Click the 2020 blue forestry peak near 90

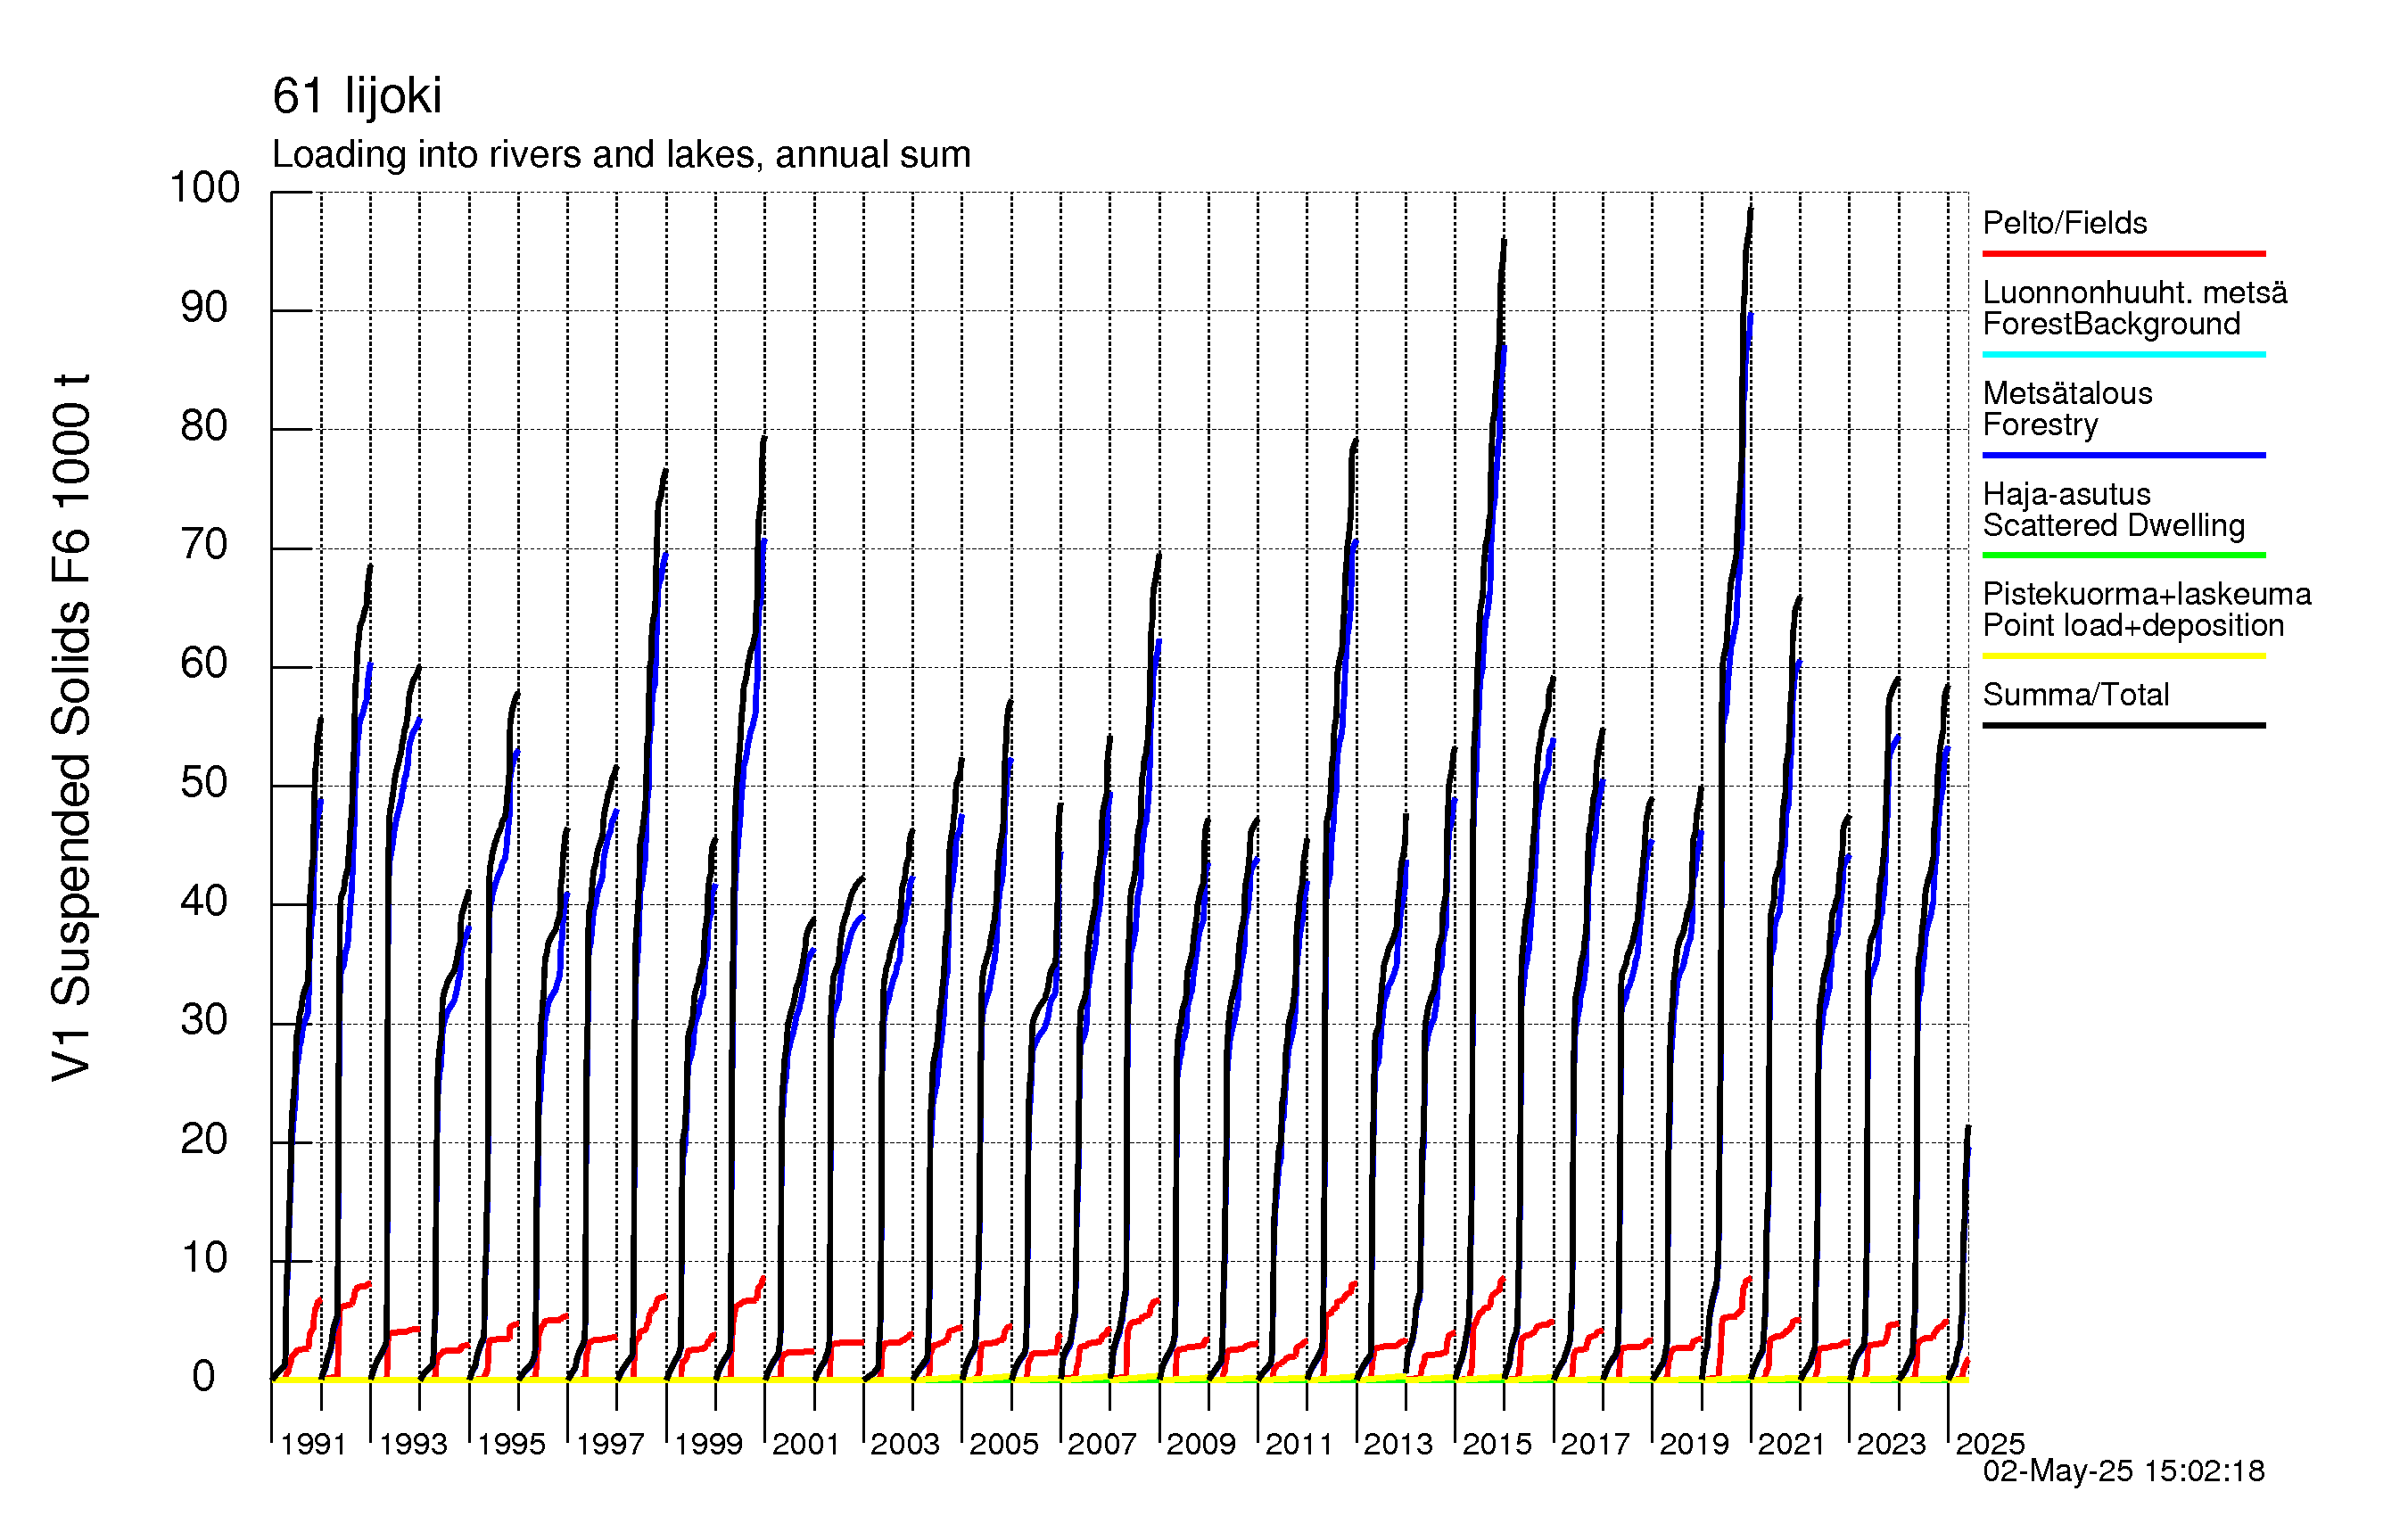(1750, 316)
